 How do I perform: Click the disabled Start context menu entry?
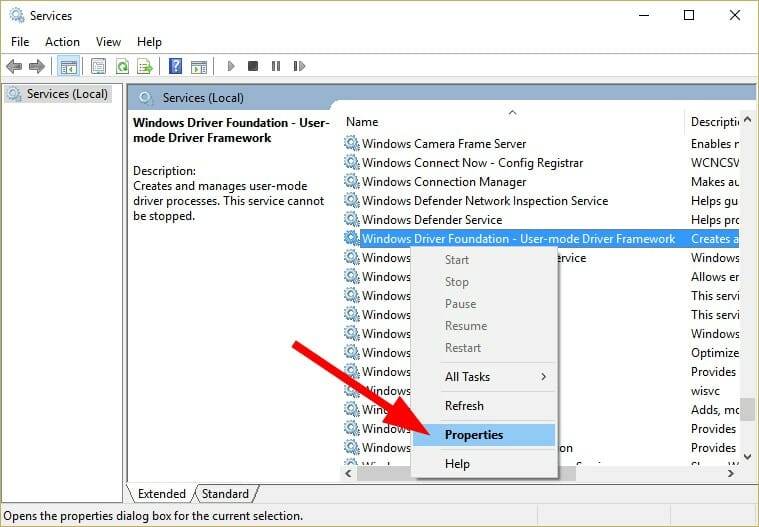[x=484, y=260]
